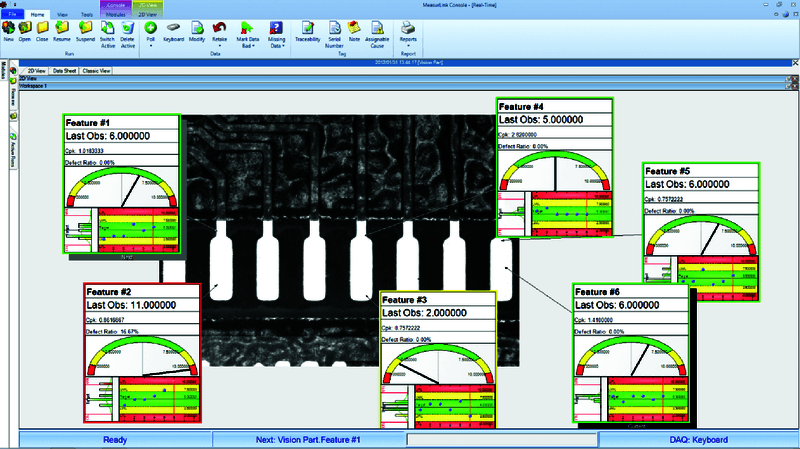The height and width of the screenshot is (449, 800).
Task: Click the Feature #5 title
Action: [667, 171]
